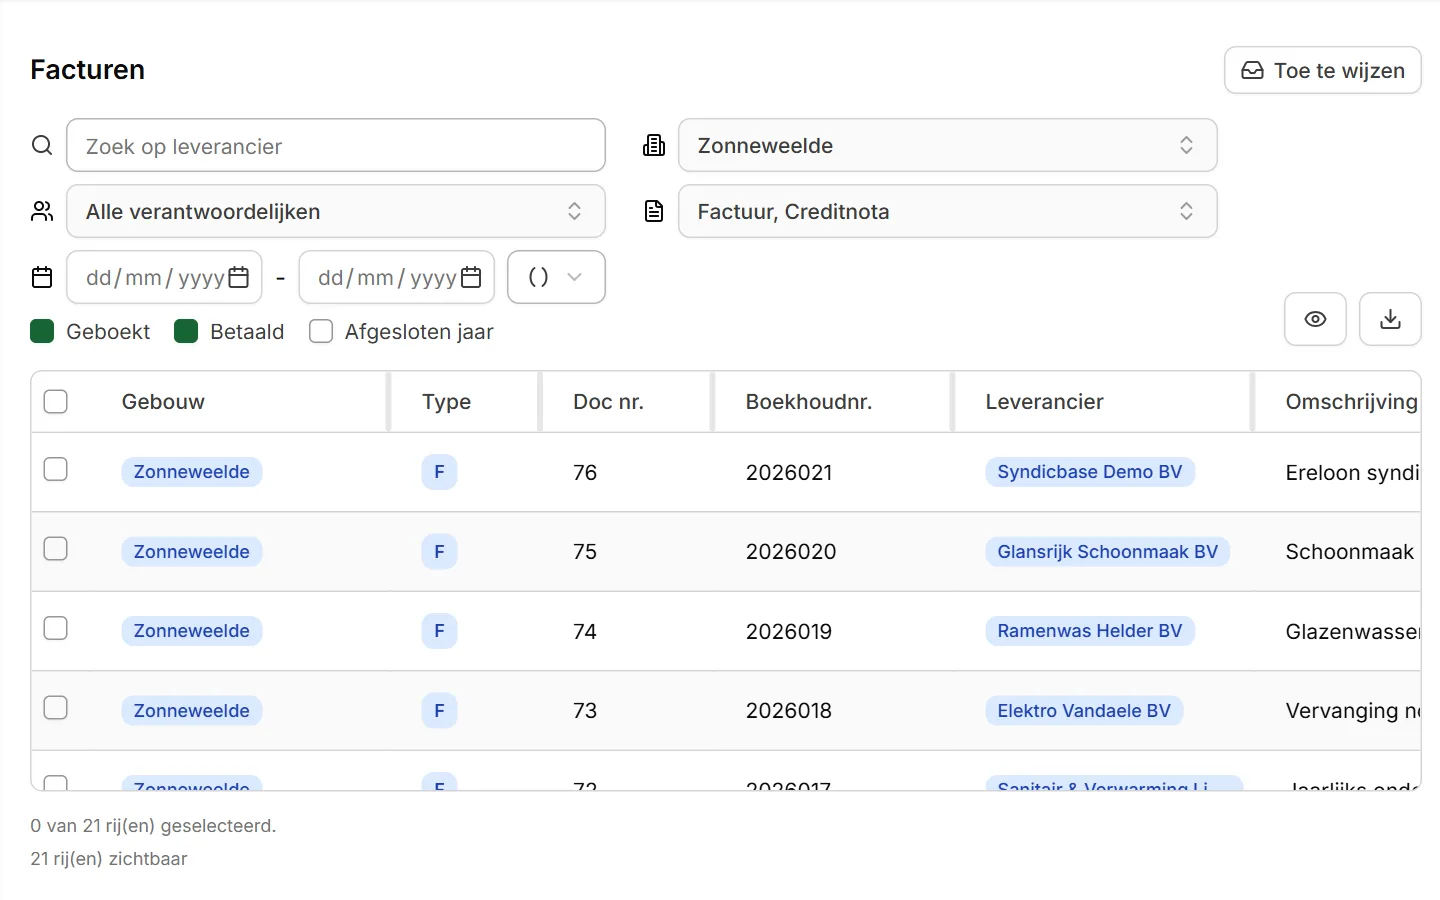Focus the Zoek op leverancier search field

[x=336, y=146]
